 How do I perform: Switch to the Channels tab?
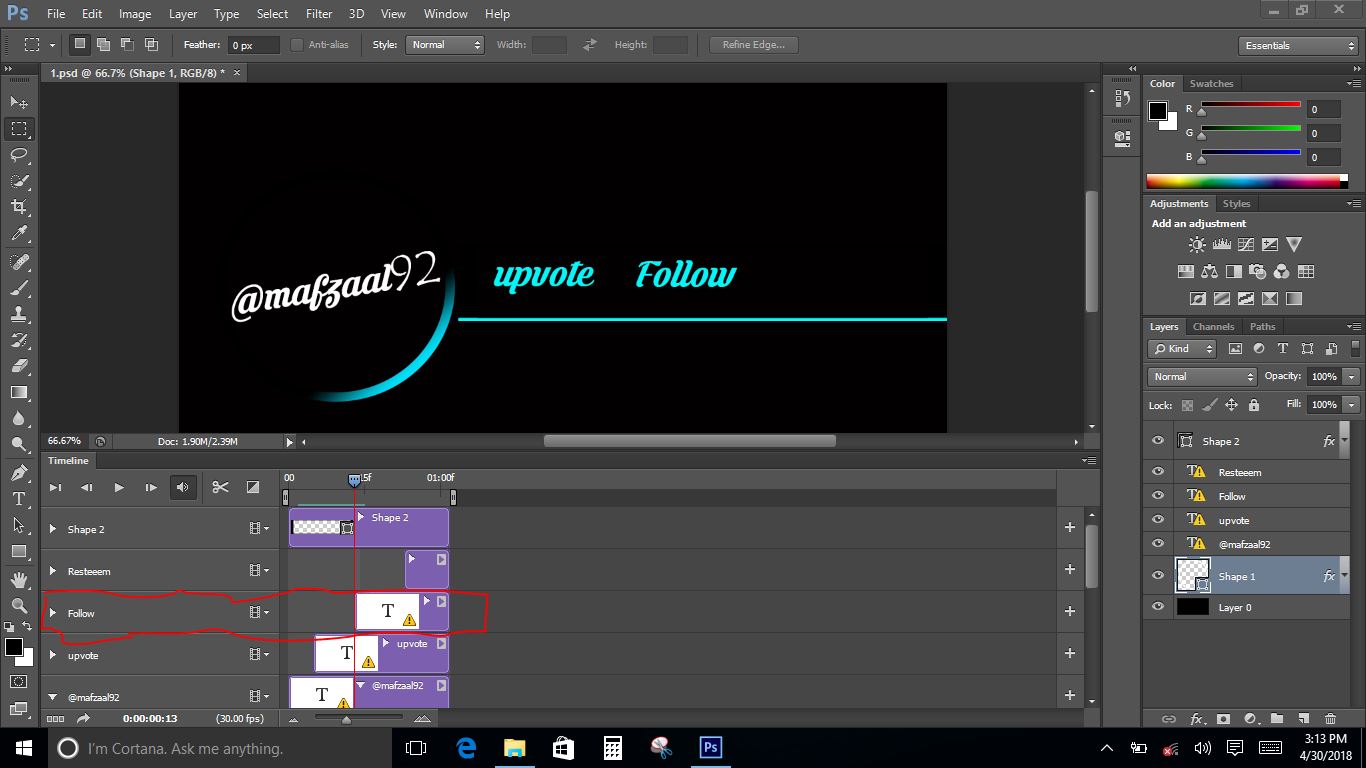pos(1213,327)
